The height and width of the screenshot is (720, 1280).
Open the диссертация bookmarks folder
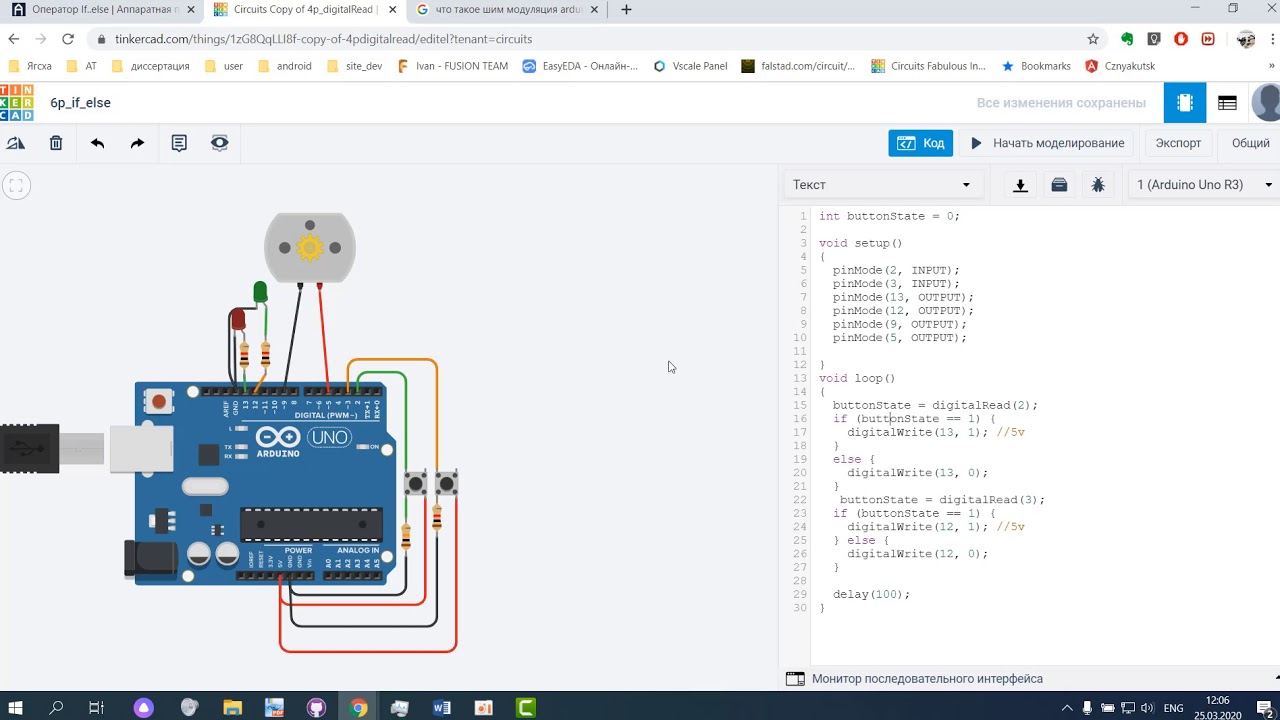pyautogui.click(x=149, y=66)
